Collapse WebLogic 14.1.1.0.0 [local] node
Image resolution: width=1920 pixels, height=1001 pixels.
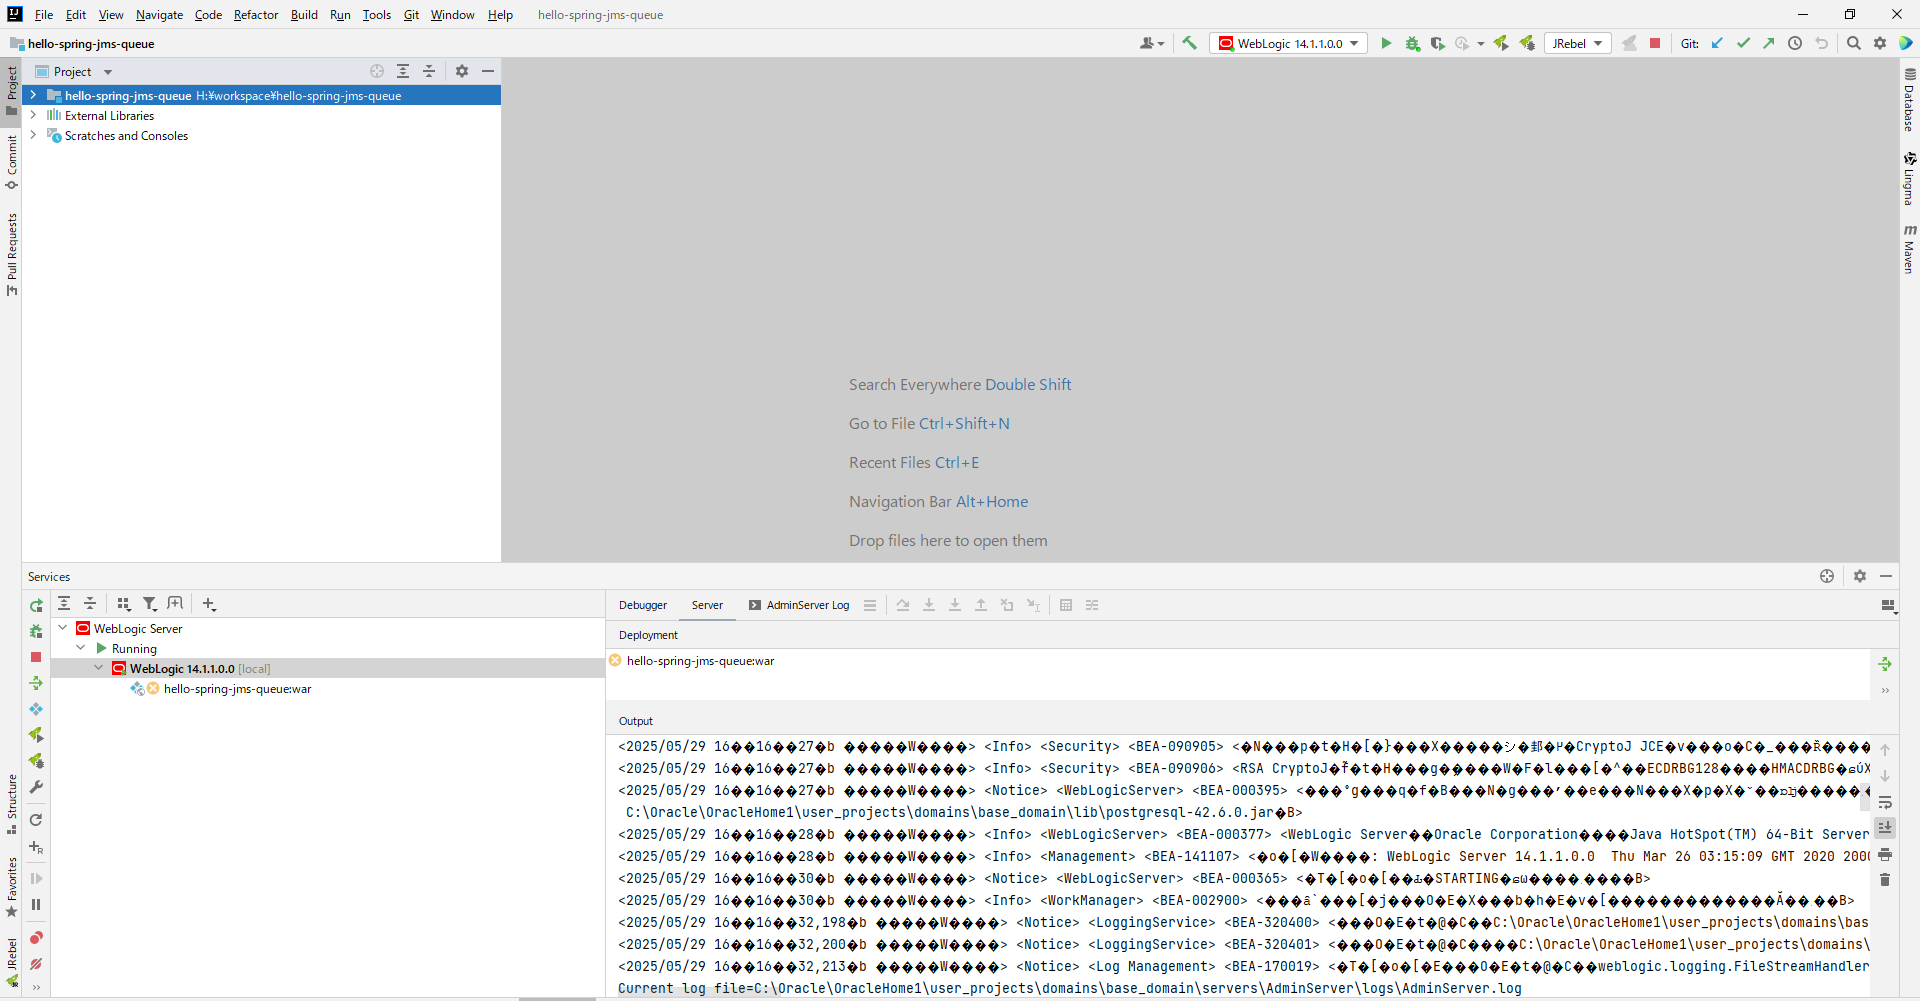99,668
